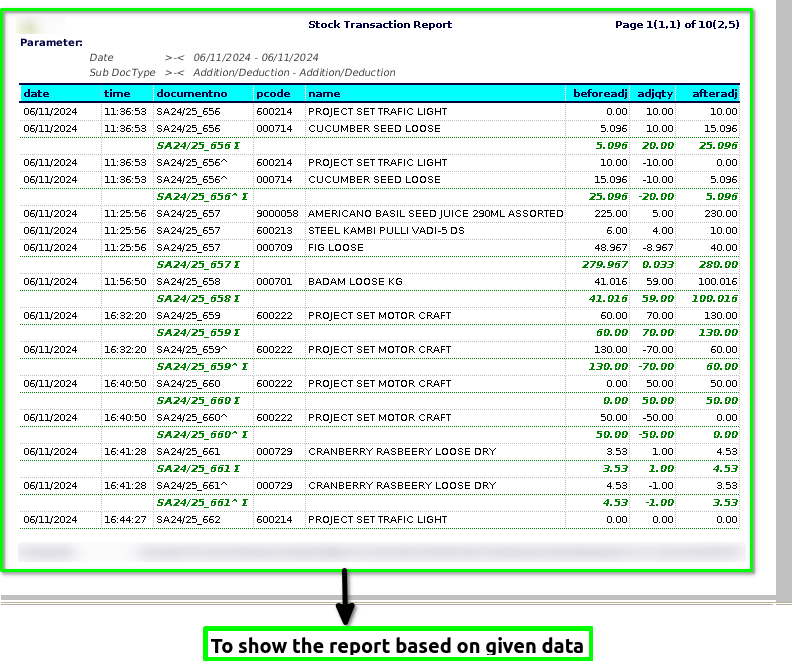Click the date range '06/11/2024 - 06/11/2024'
The height and width of the screenshot is (661, 792).
(256, 58)
